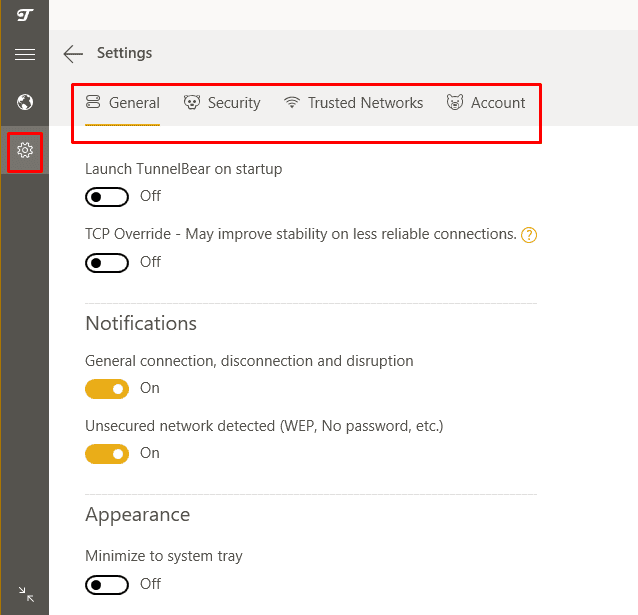Turn off Unsecured network detected toggle
The height and width of the screenshot is (615, 638).
pyautogui.click(x=107, y=454)
